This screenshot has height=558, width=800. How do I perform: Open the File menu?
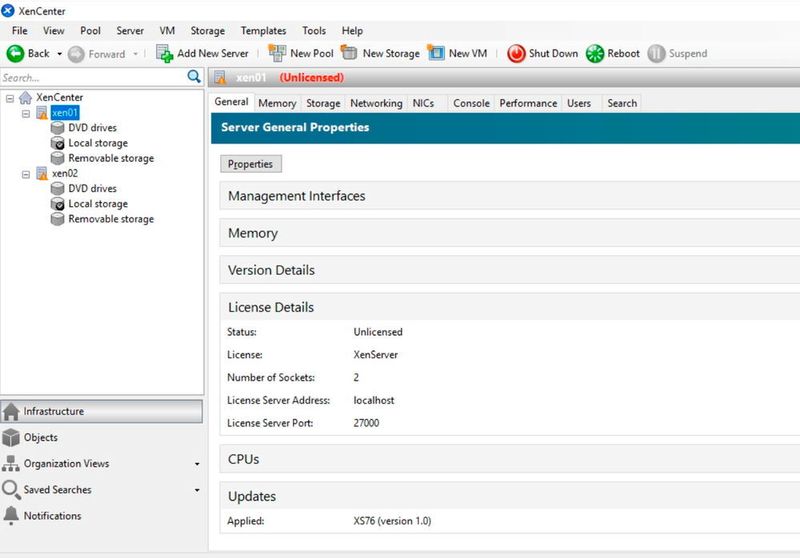(x=20, y=31)
